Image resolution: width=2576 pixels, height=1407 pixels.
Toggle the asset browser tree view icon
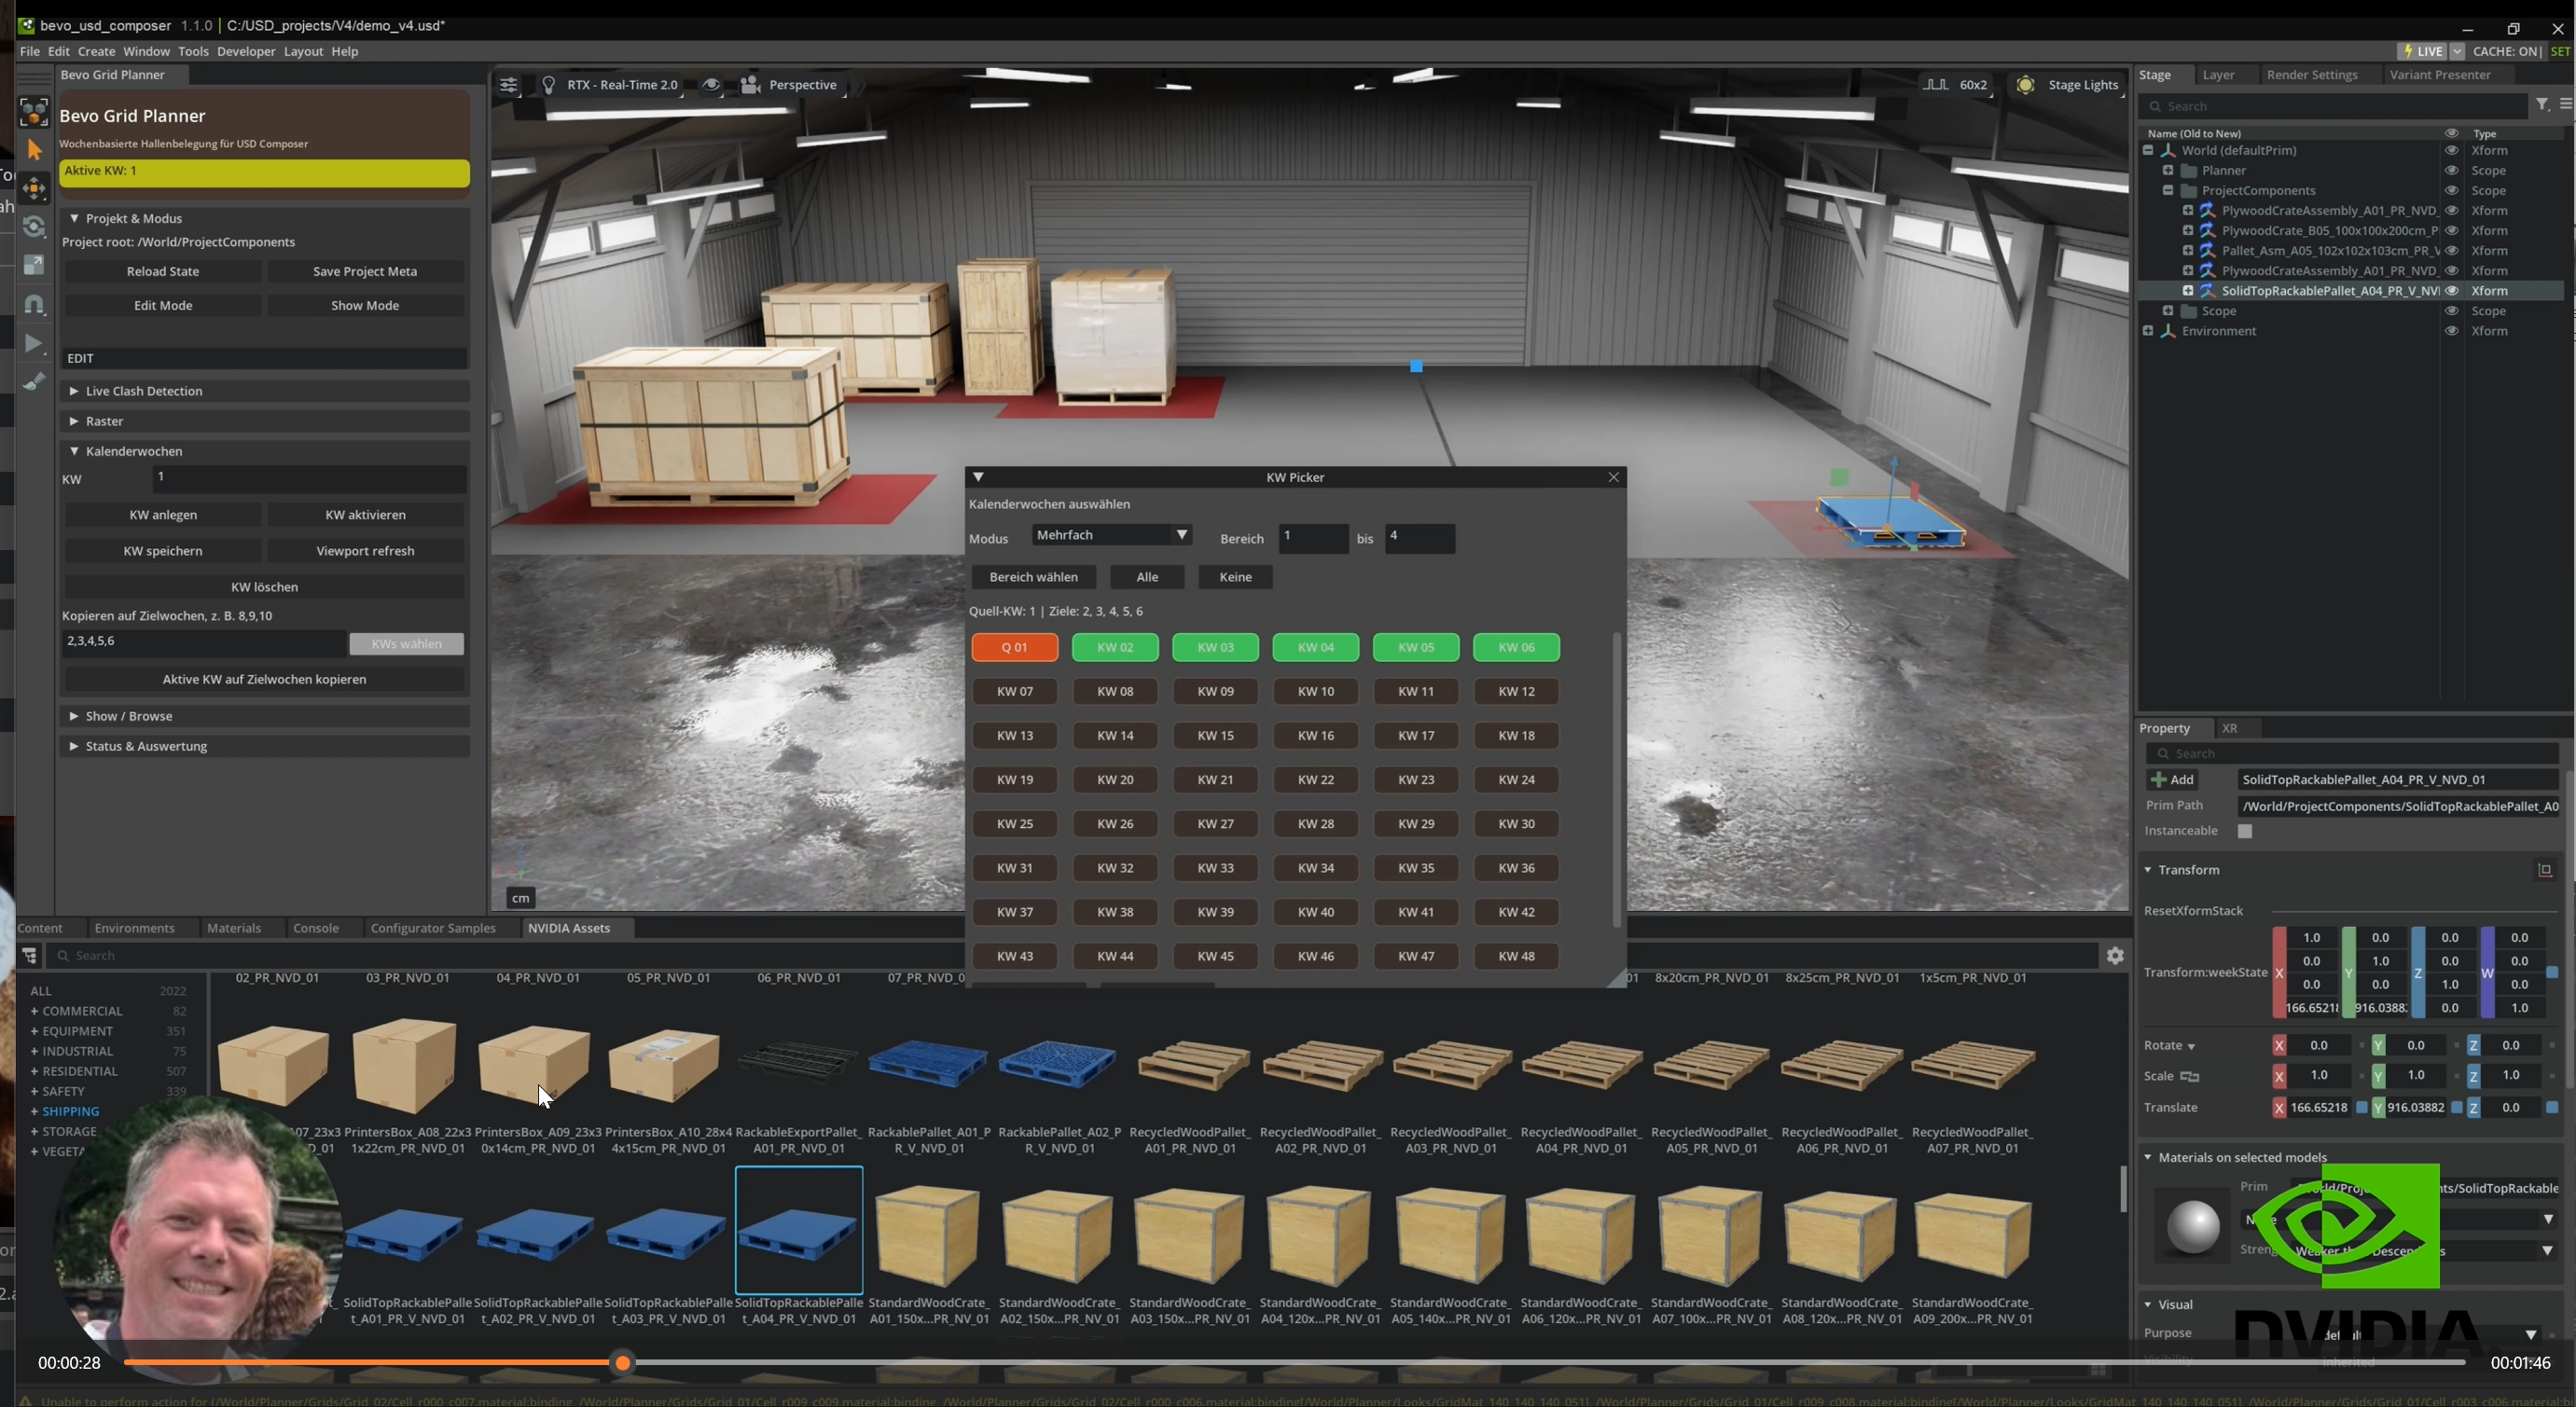coord(29,956)
